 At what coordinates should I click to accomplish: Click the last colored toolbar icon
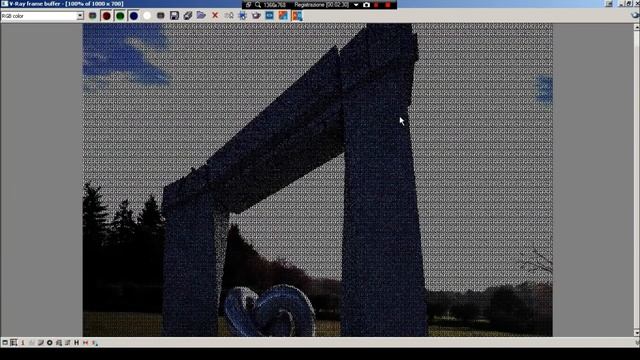[297, 16]
